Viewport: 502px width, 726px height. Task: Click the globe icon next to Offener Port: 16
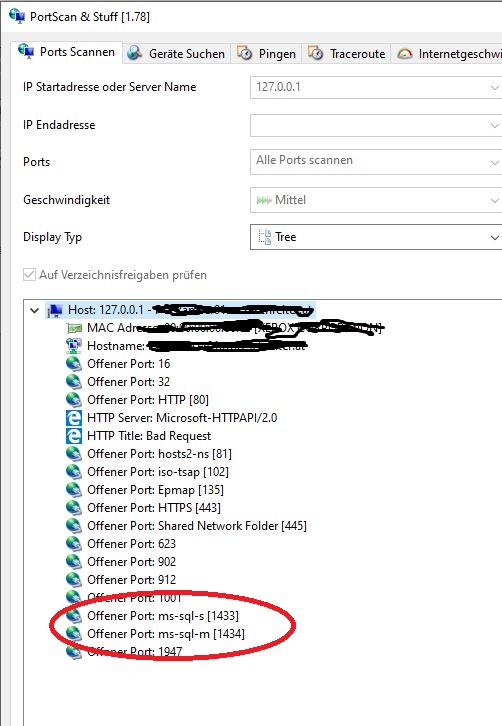coord(74,364)
